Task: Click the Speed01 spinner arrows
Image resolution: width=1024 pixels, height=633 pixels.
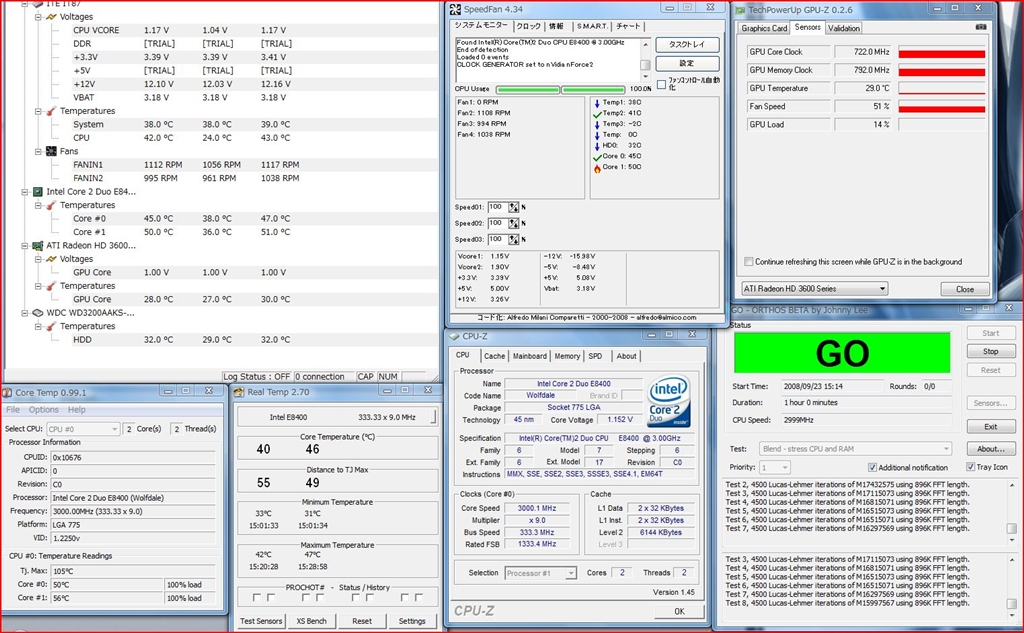Action: point(514,207)
